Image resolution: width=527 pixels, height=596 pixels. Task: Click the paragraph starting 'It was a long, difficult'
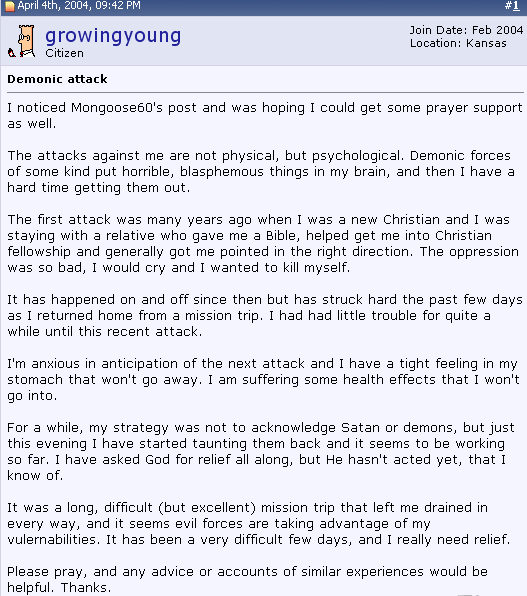(x=259, y=523)
